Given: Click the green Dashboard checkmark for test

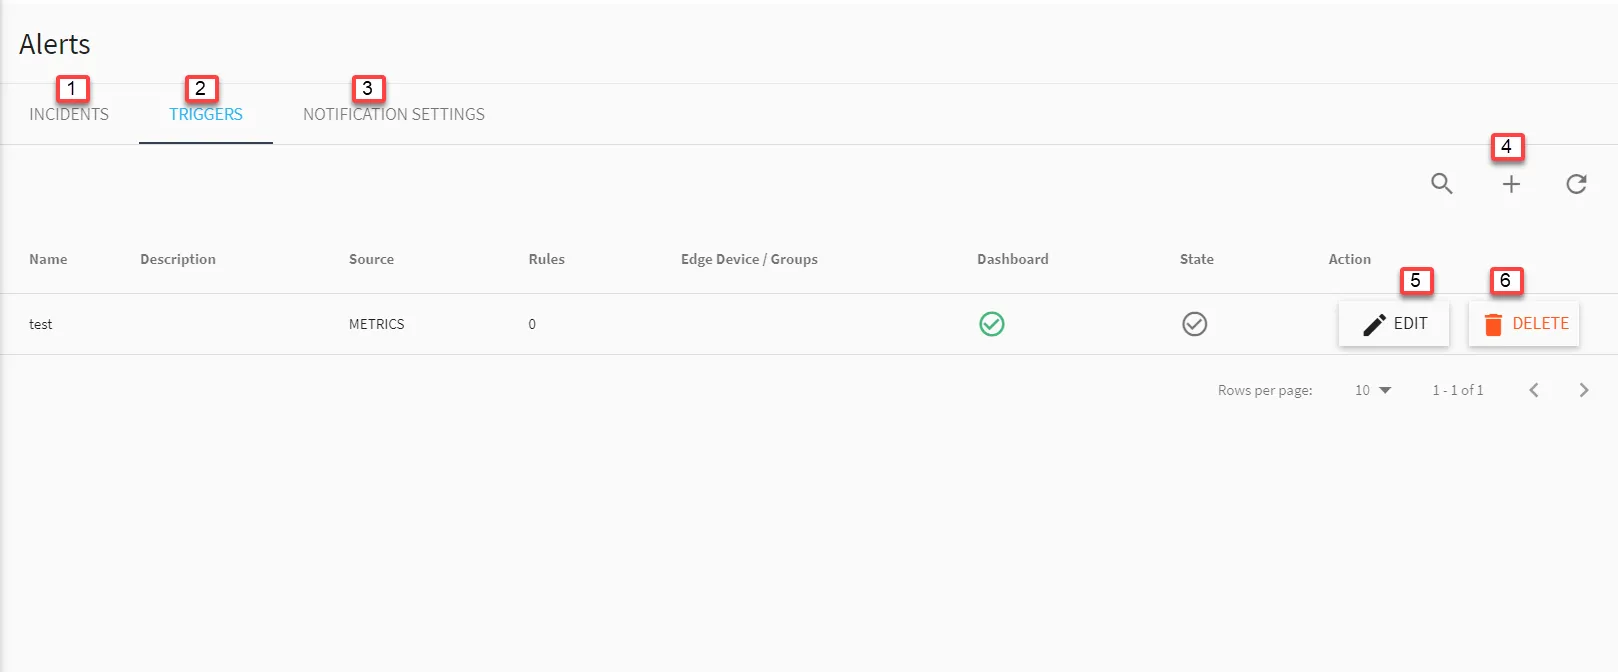Looking at the screenshot, I should (992, 324).
